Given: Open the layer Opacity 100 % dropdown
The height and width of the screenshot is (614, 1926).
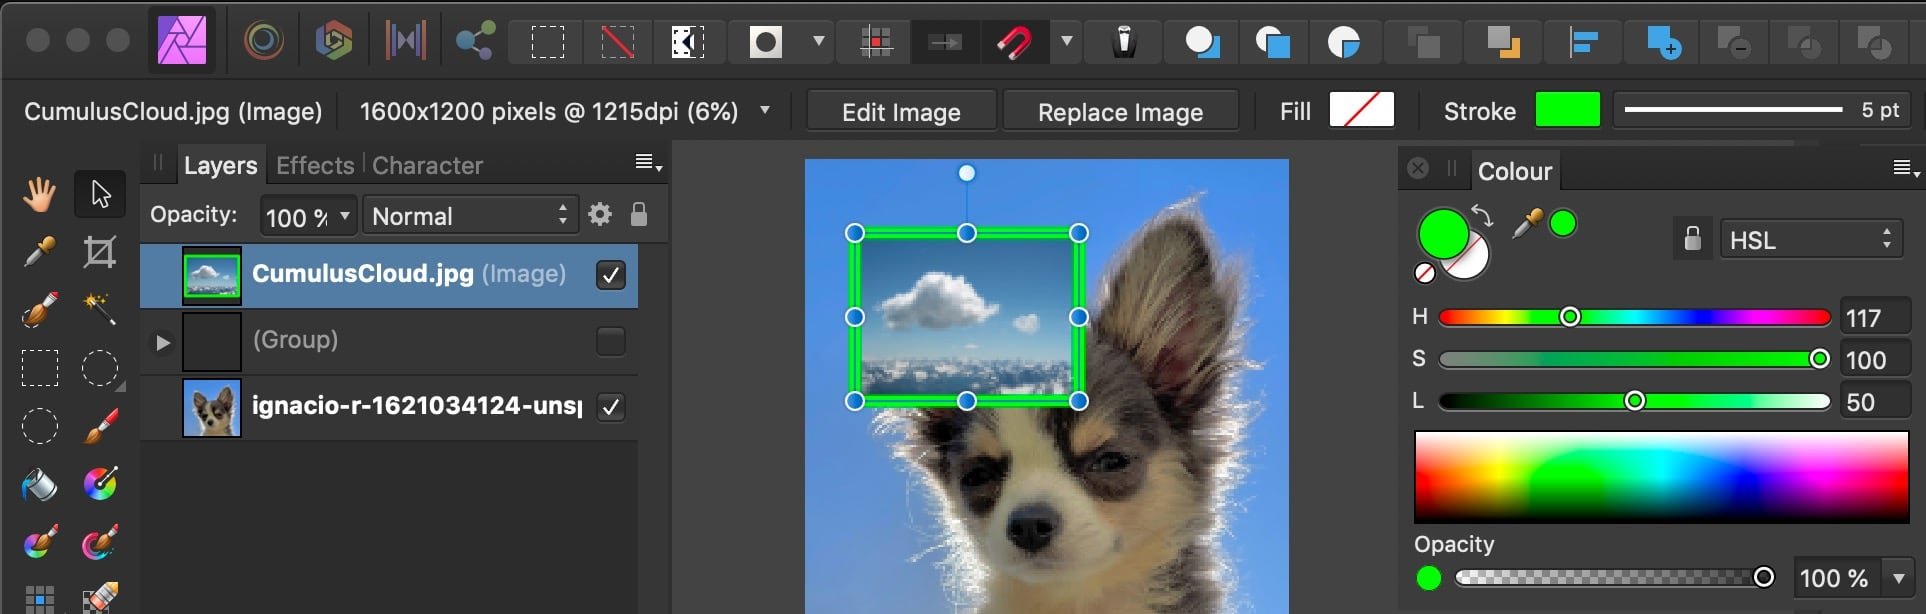Looking at the screenshot, I should [308, 216].
